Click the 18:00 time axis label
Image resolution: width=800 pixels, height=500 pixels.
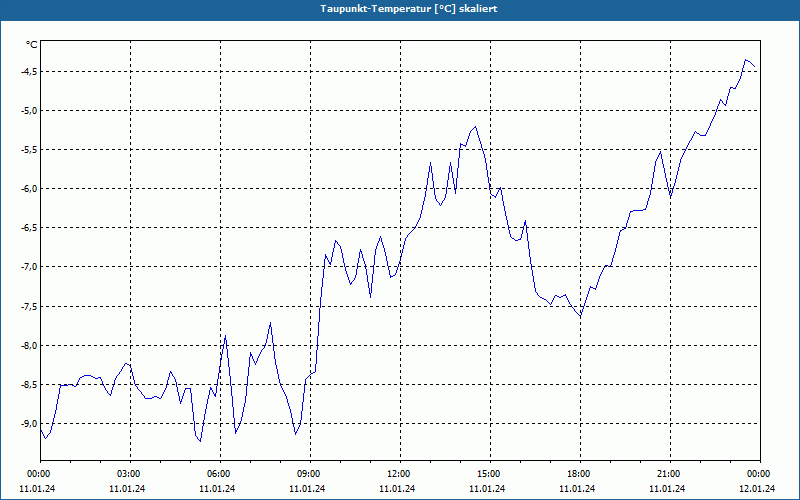580,474
